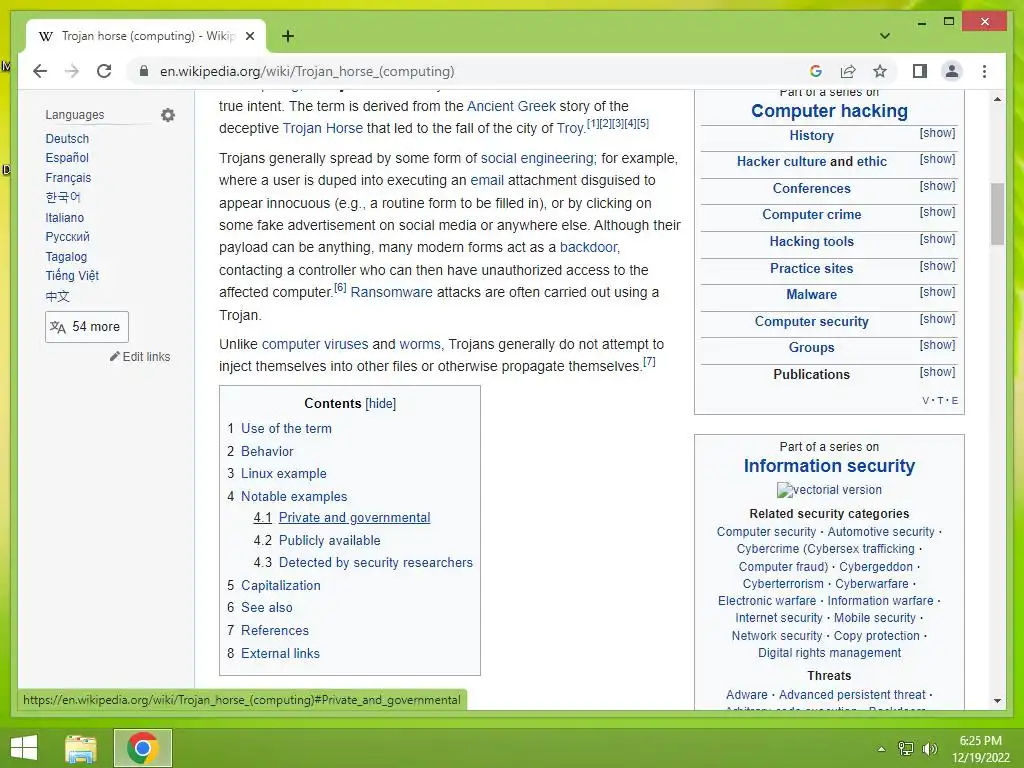The width and height of the screenshot is (1024, 768).
Task: Open a new browser tab
Action: pos(288,36)
